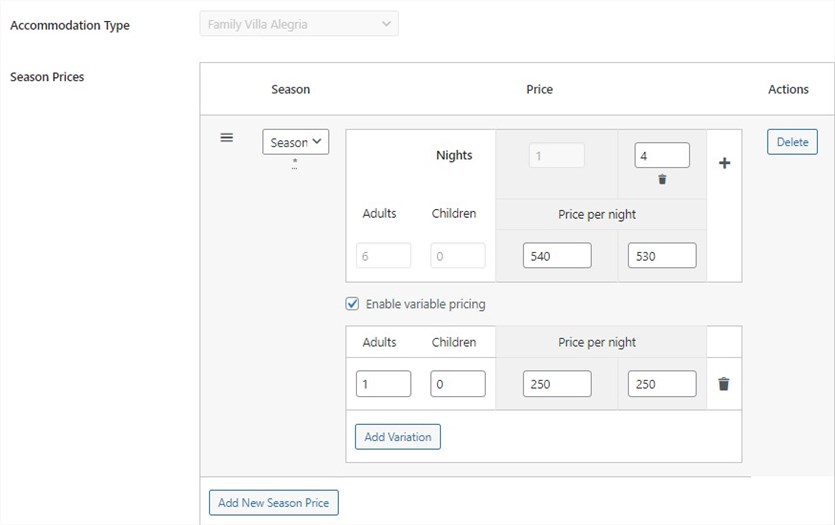Click the plus icon to add nights column

(724, 163)
